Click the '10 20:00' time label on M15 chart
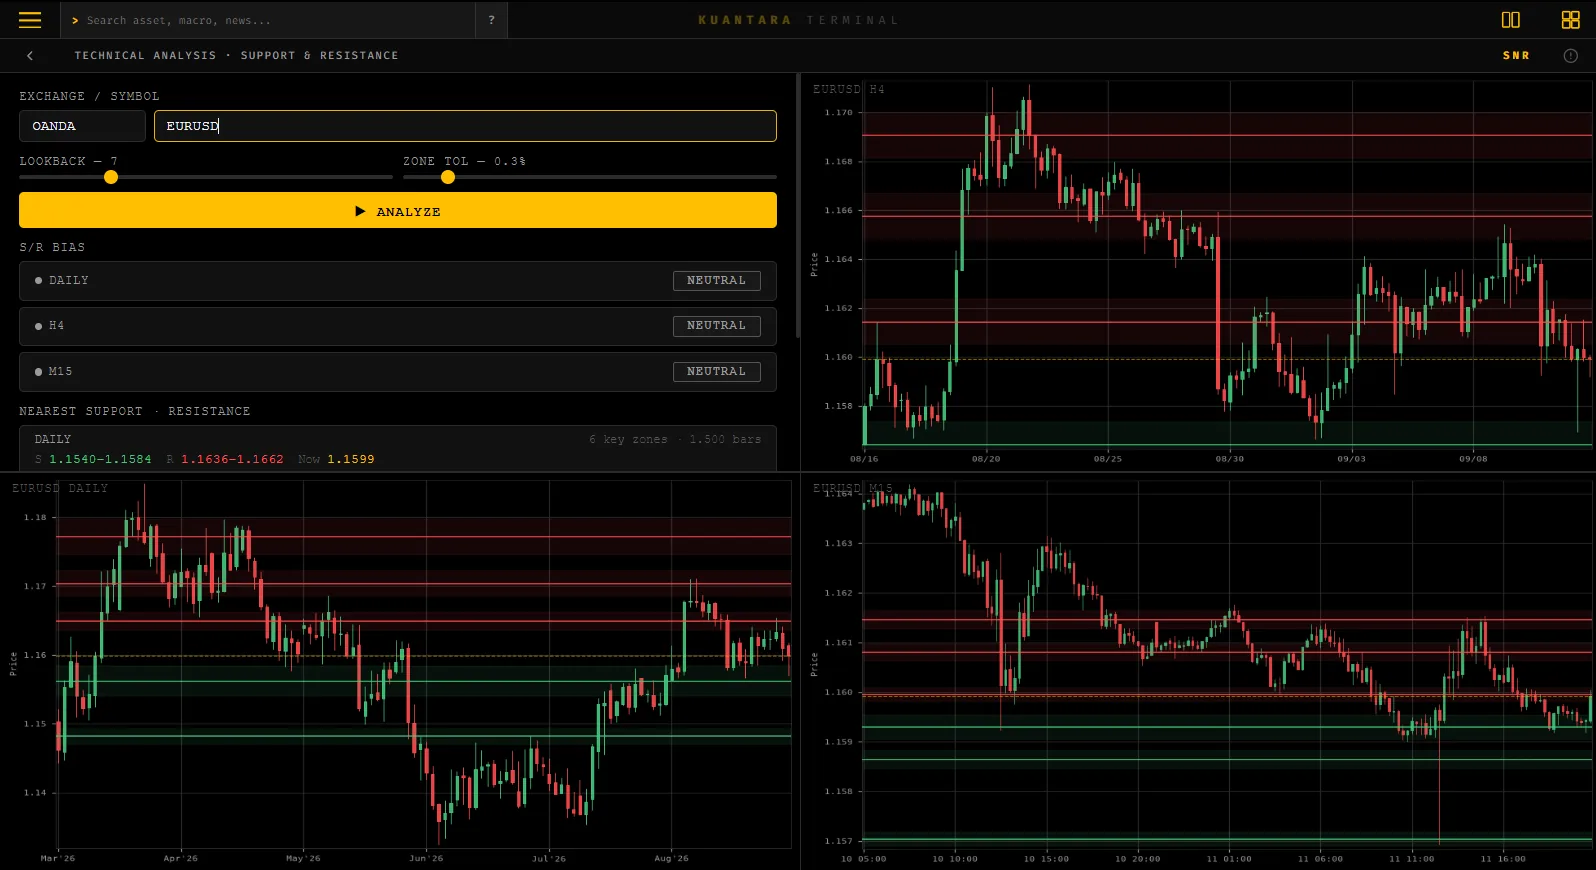Screen dimensions: 1596x870 (1138, 859)
